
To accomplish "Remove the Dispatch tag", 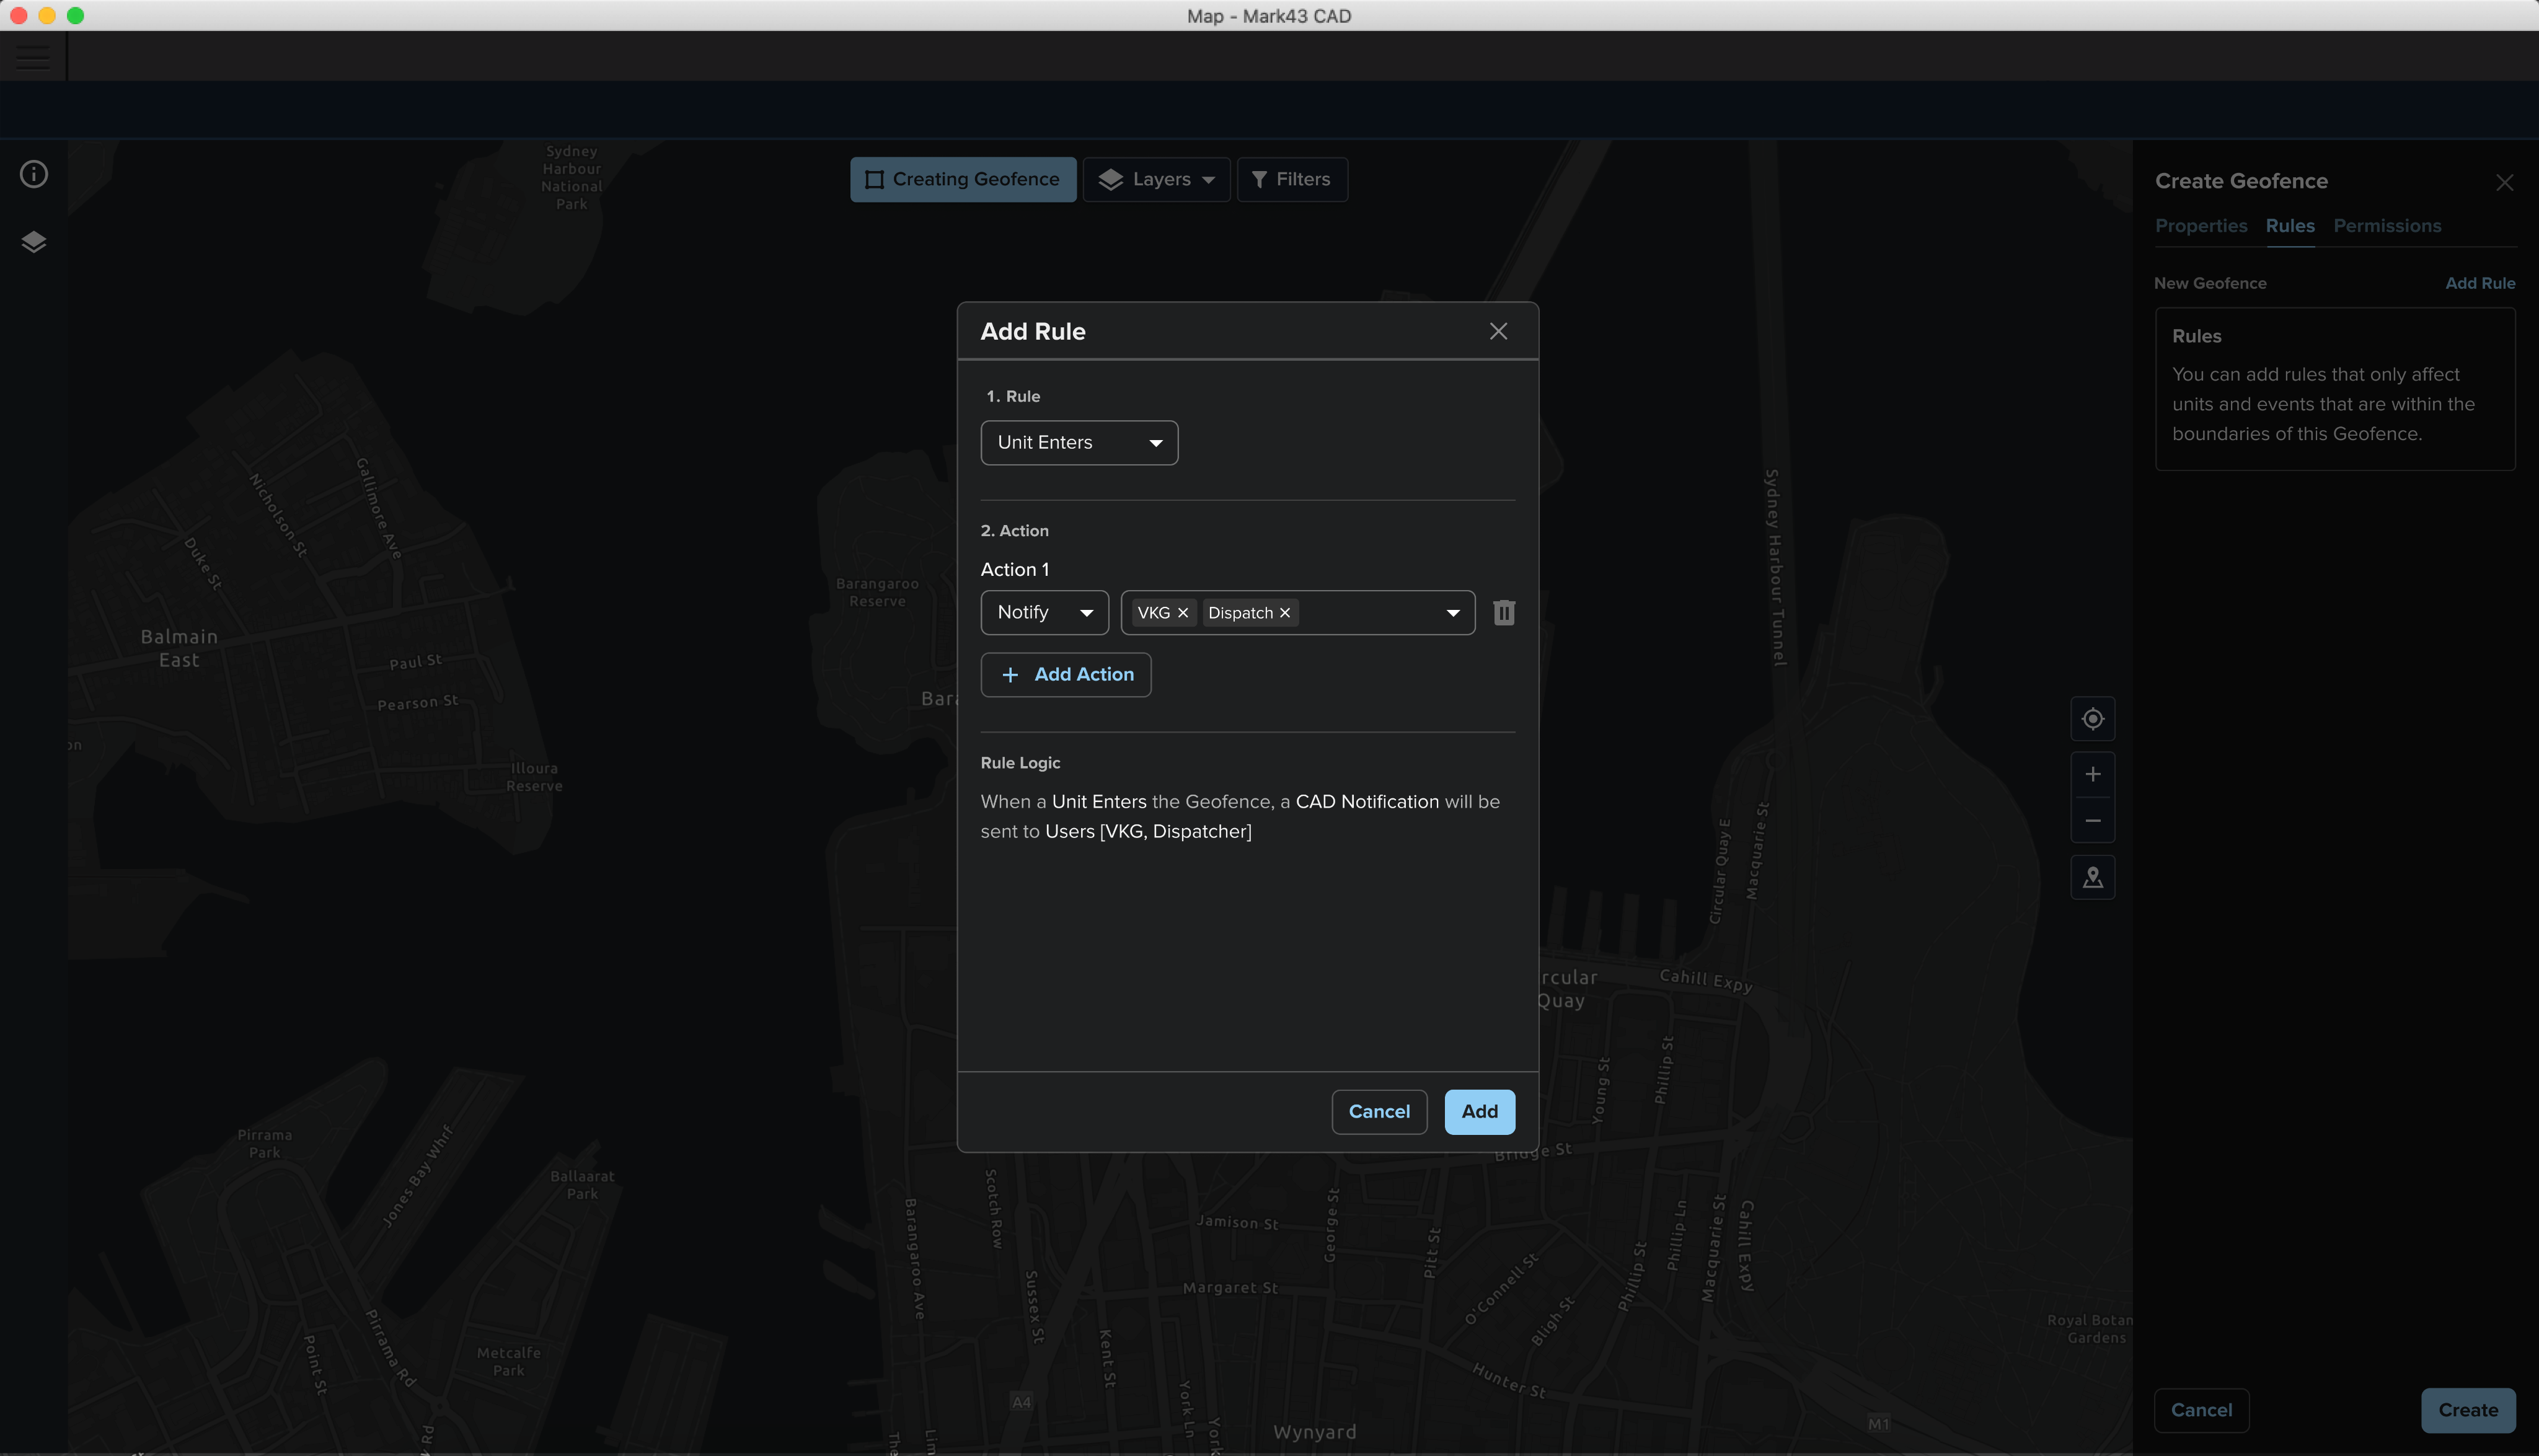I will click(x=1285, y=613).
